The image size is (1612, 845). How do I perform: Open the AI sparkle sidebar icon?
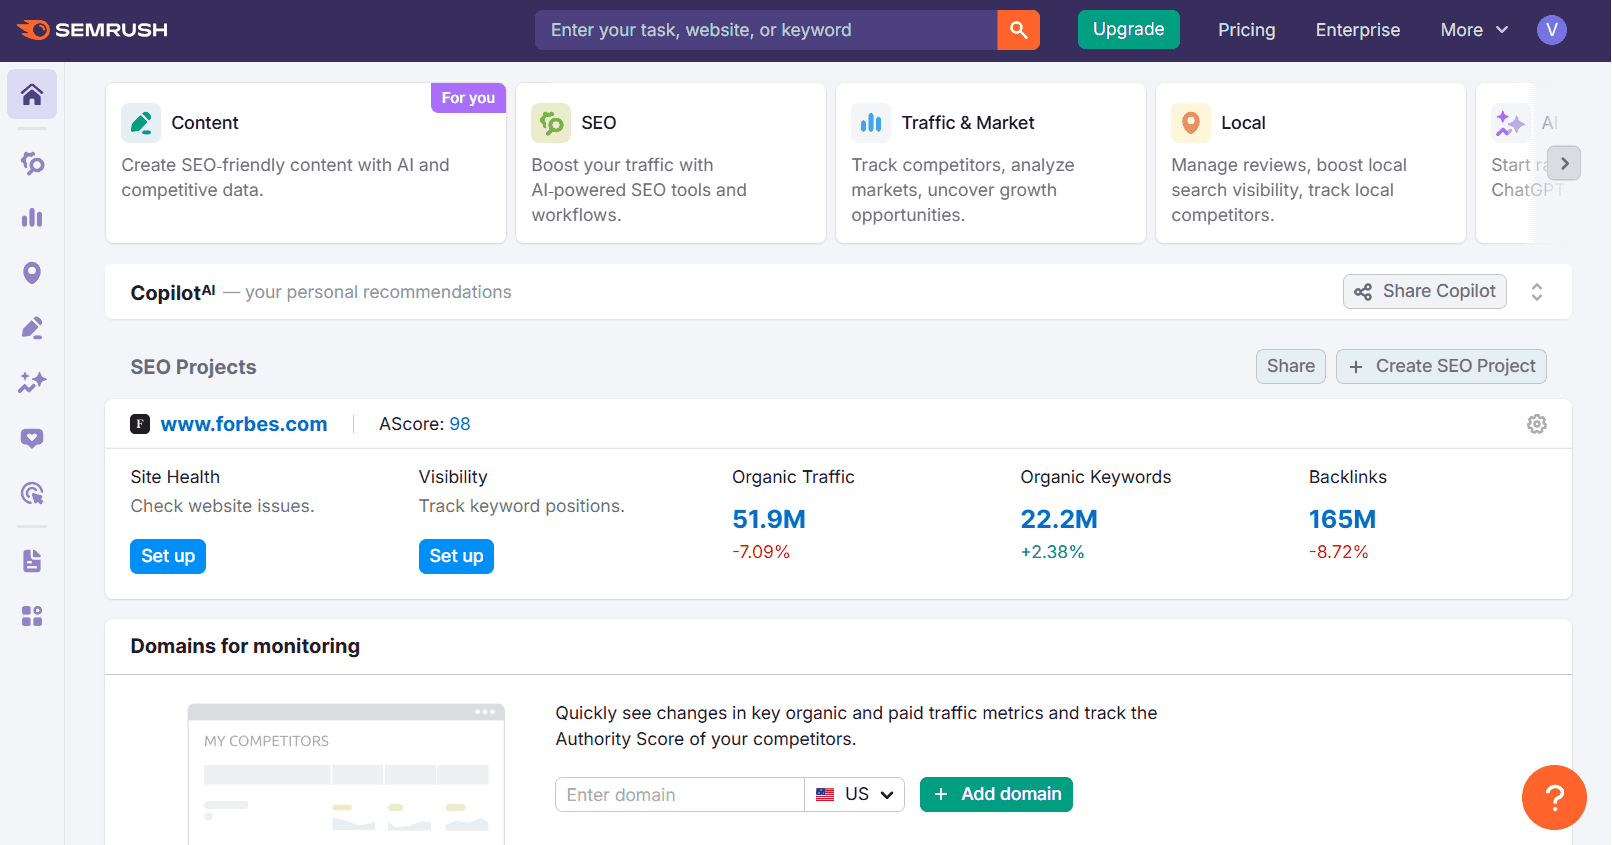pyautogui.click(x=32, y=383)
